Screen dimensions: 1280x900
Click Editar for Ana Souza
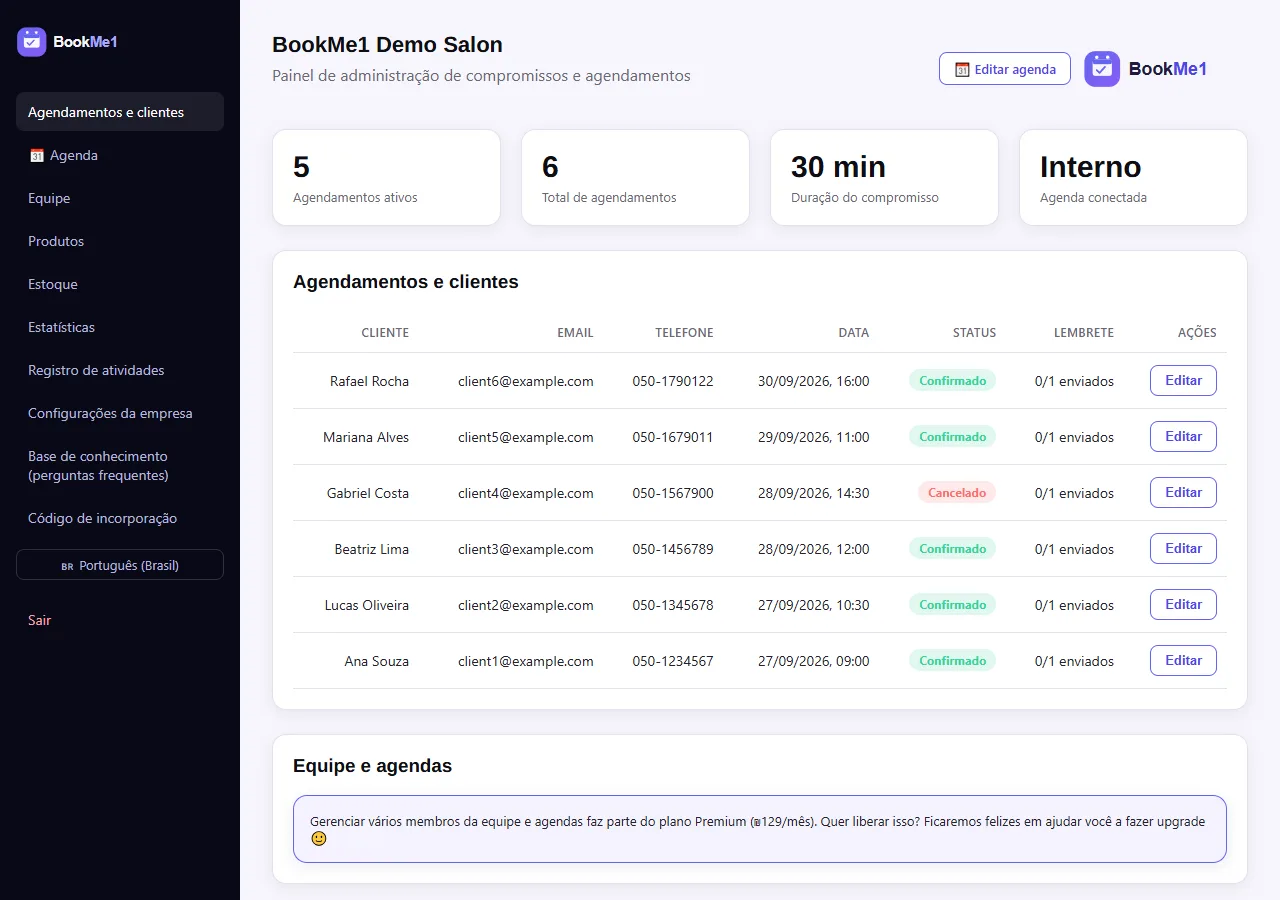[x=1183, y=661]
